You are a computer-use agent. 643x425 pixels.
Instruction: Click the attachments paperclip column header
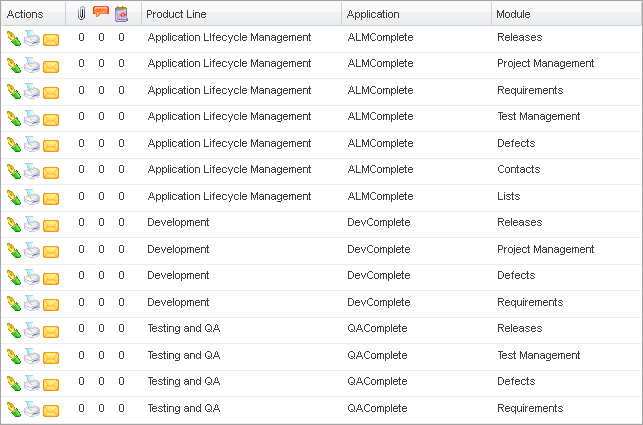tap(81, 14)
